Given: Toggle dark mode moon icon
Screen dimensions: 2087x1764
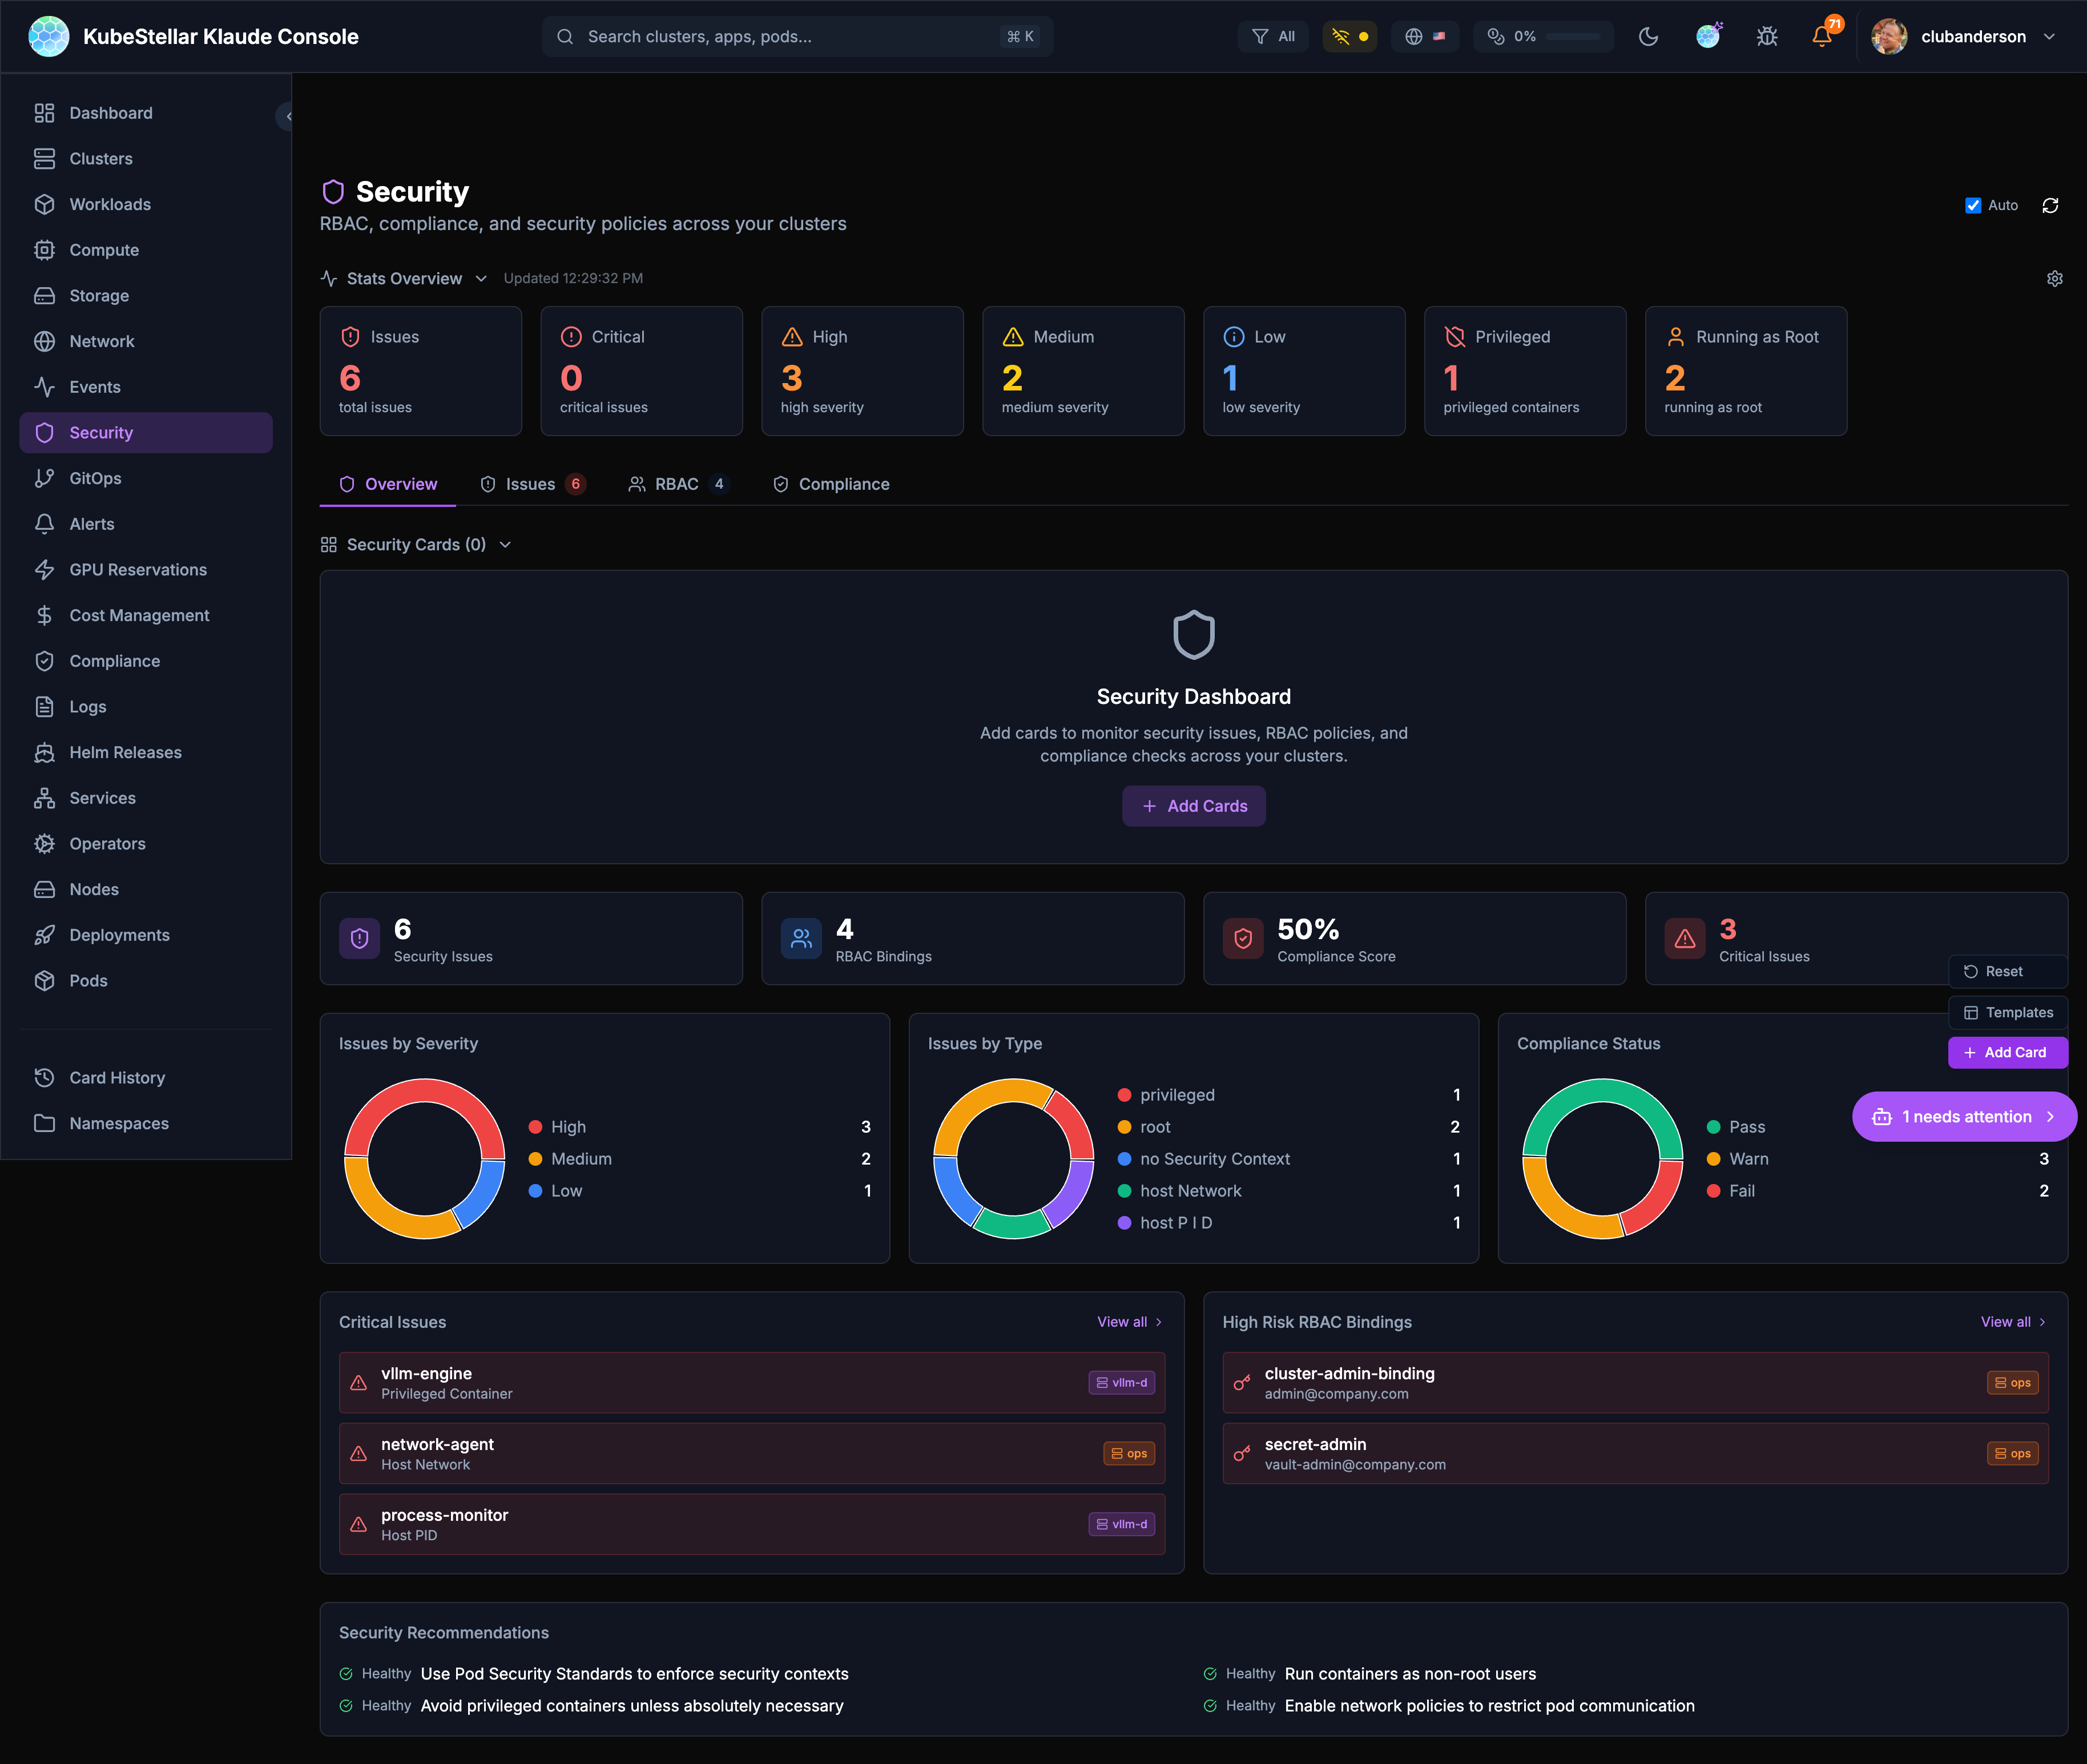Looking at the screenshot, I should 1648,37.
